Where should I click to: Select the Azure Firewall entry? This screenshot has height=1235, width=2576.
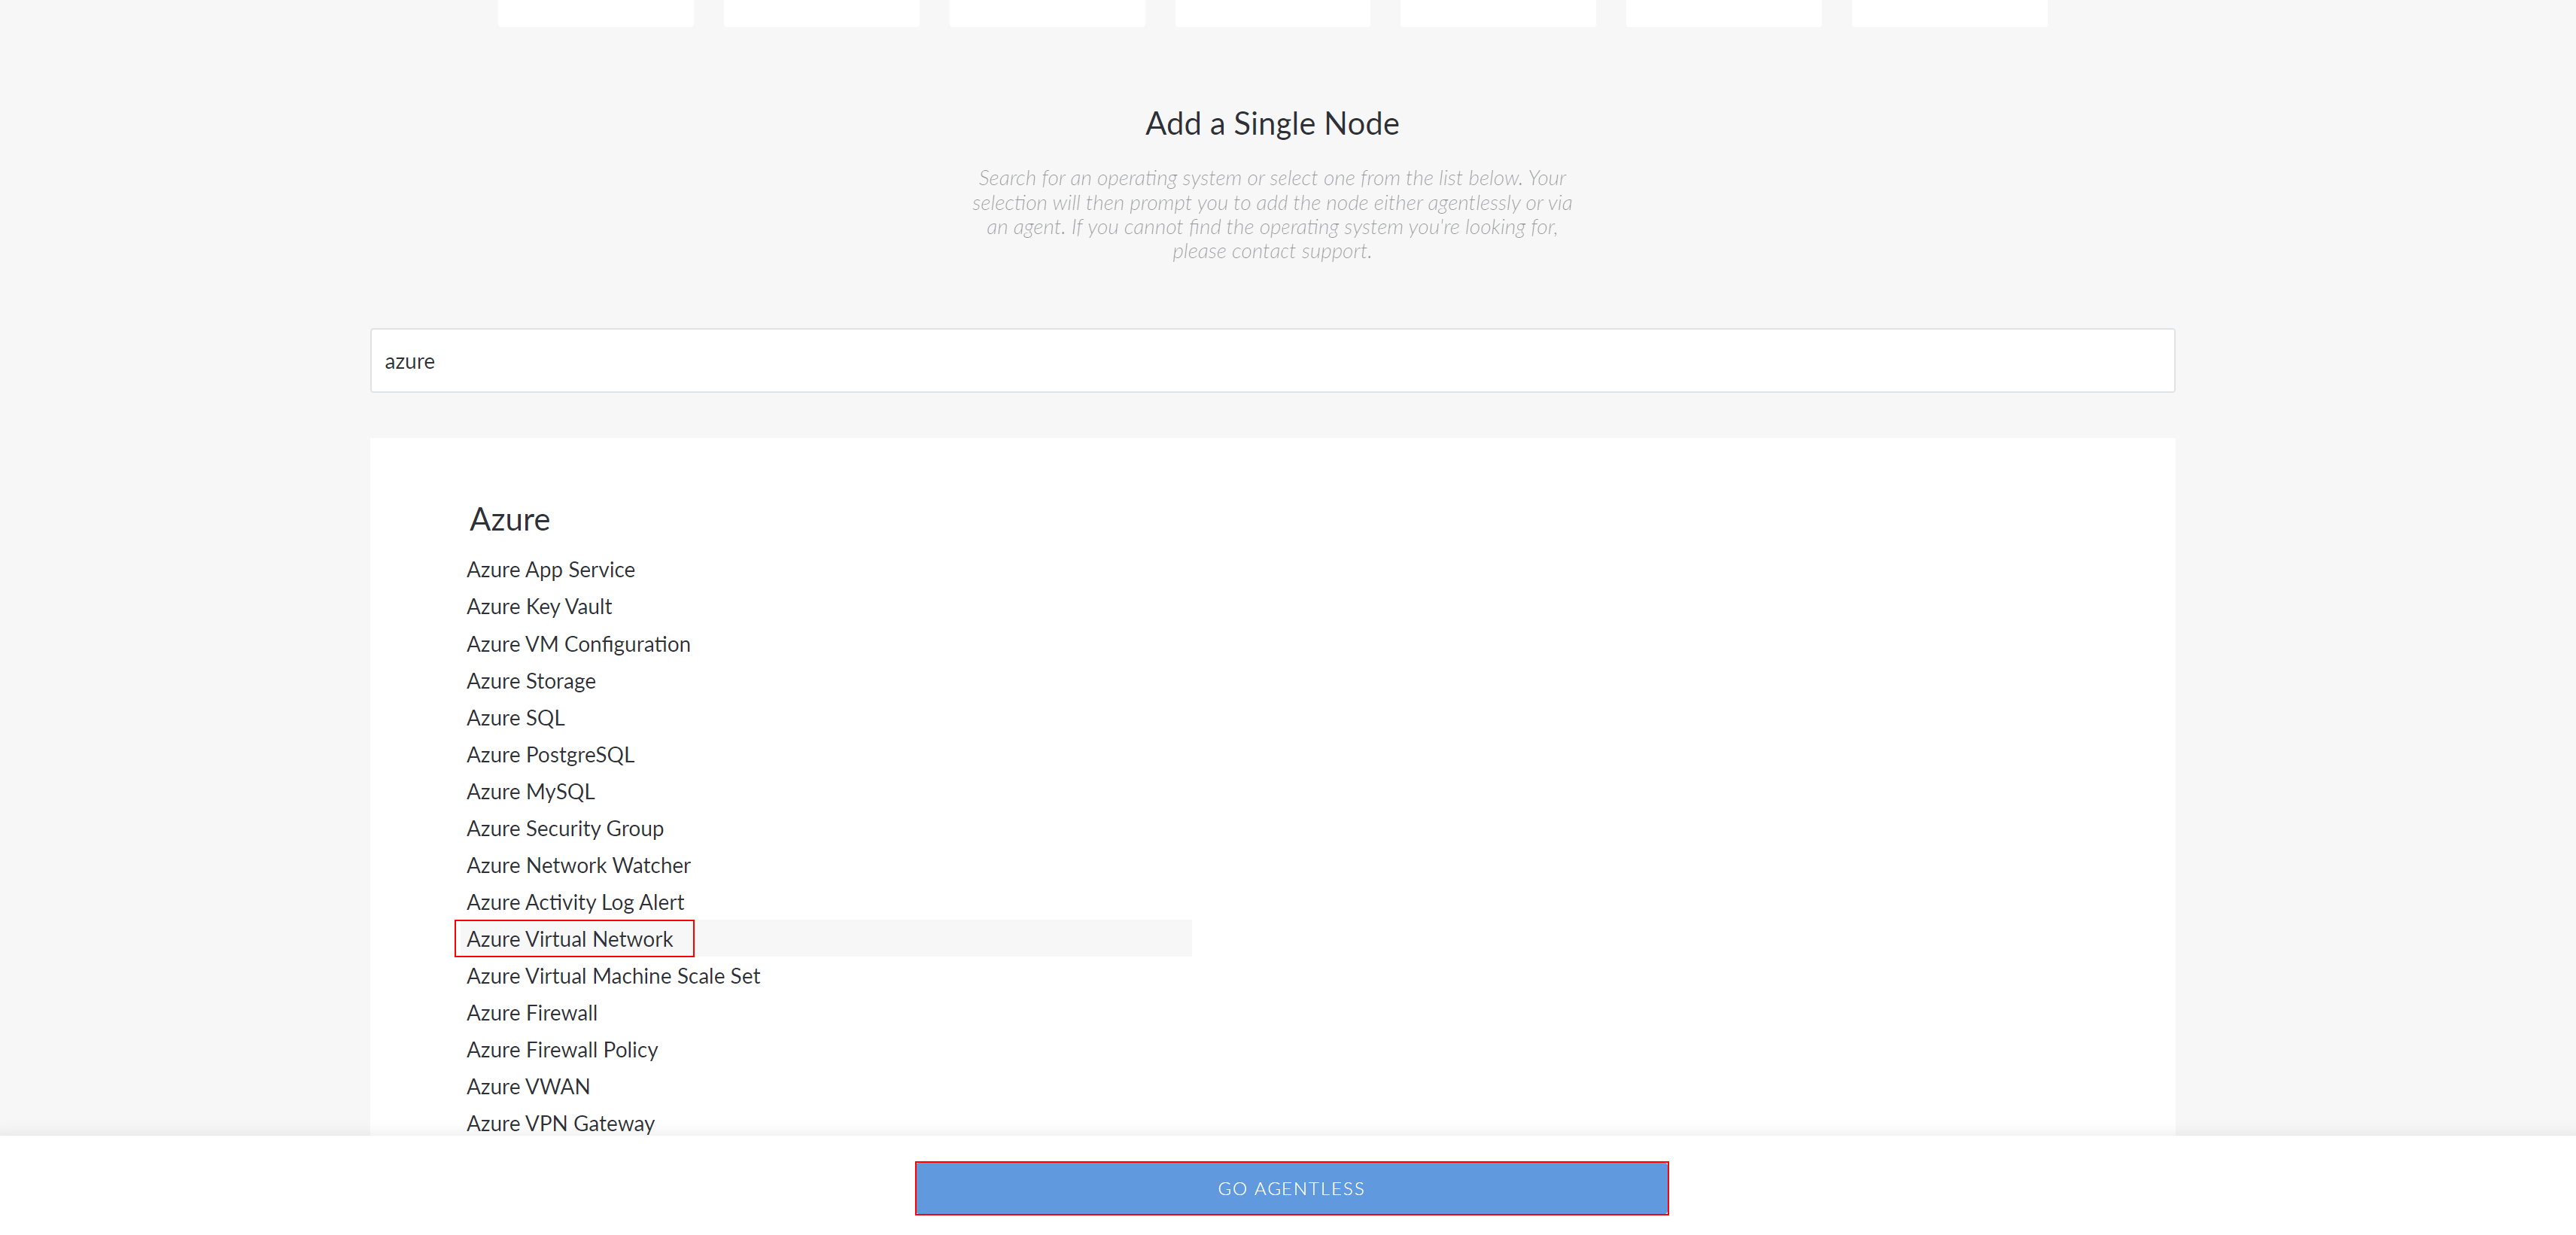[x=532, y=1013]
